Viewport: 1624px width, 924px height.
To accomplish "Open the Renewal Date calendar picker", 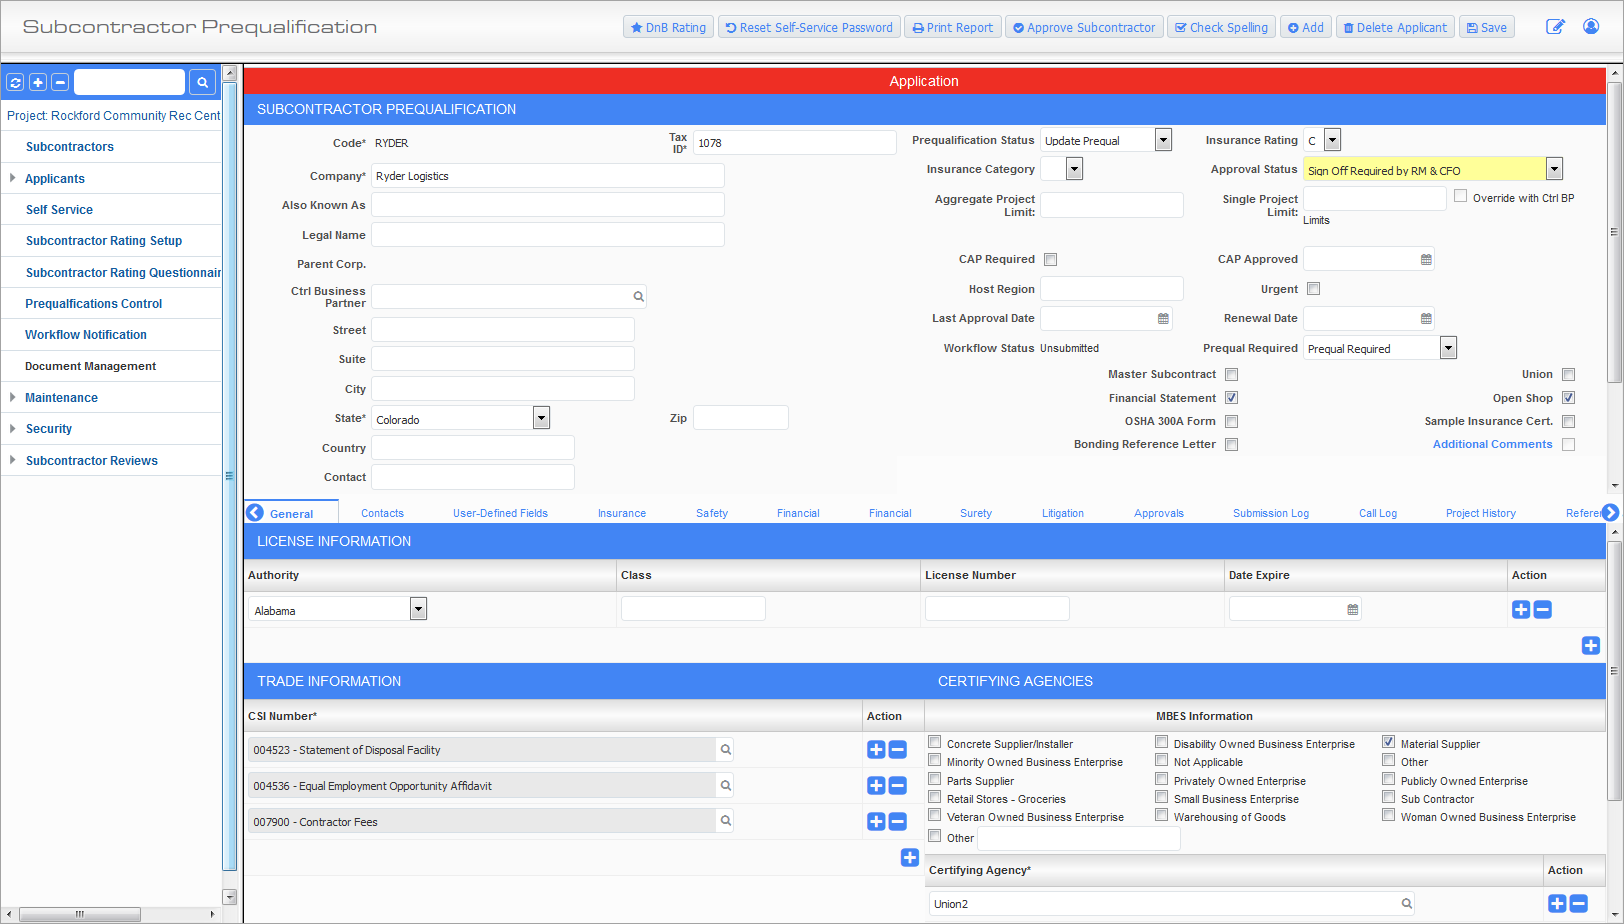I will 1425,318.
